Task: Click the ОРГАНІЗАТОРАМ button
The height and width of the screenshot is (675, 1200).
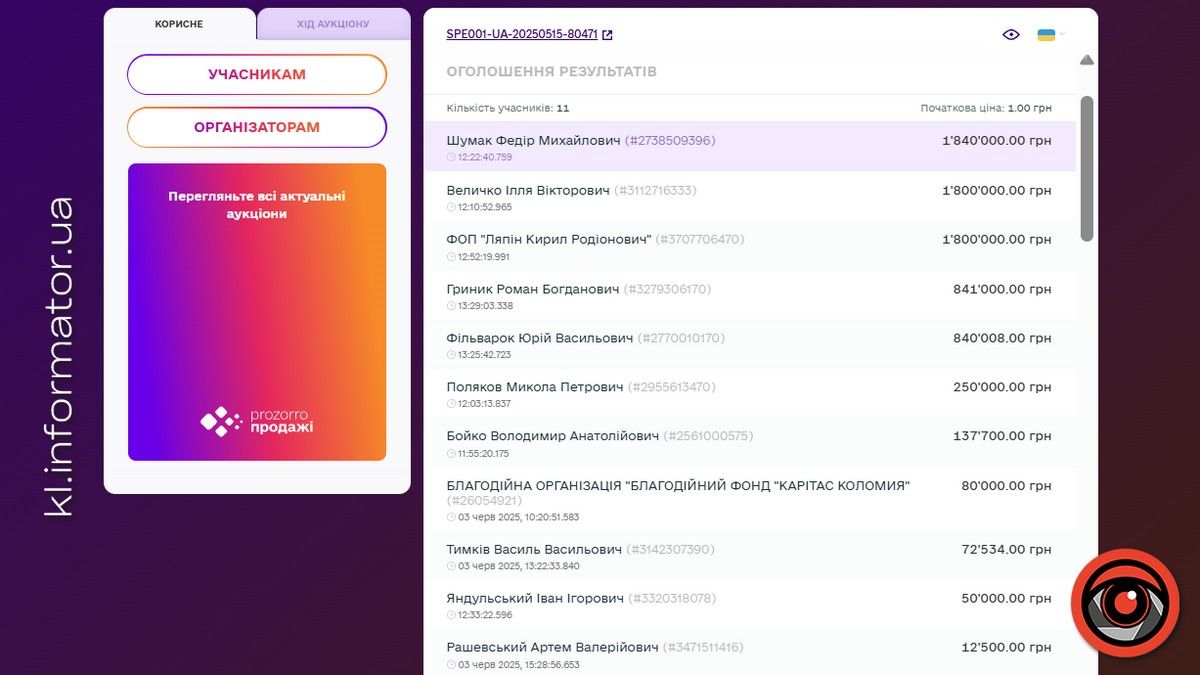Action: pyautogui.click(x=256, y=127)
